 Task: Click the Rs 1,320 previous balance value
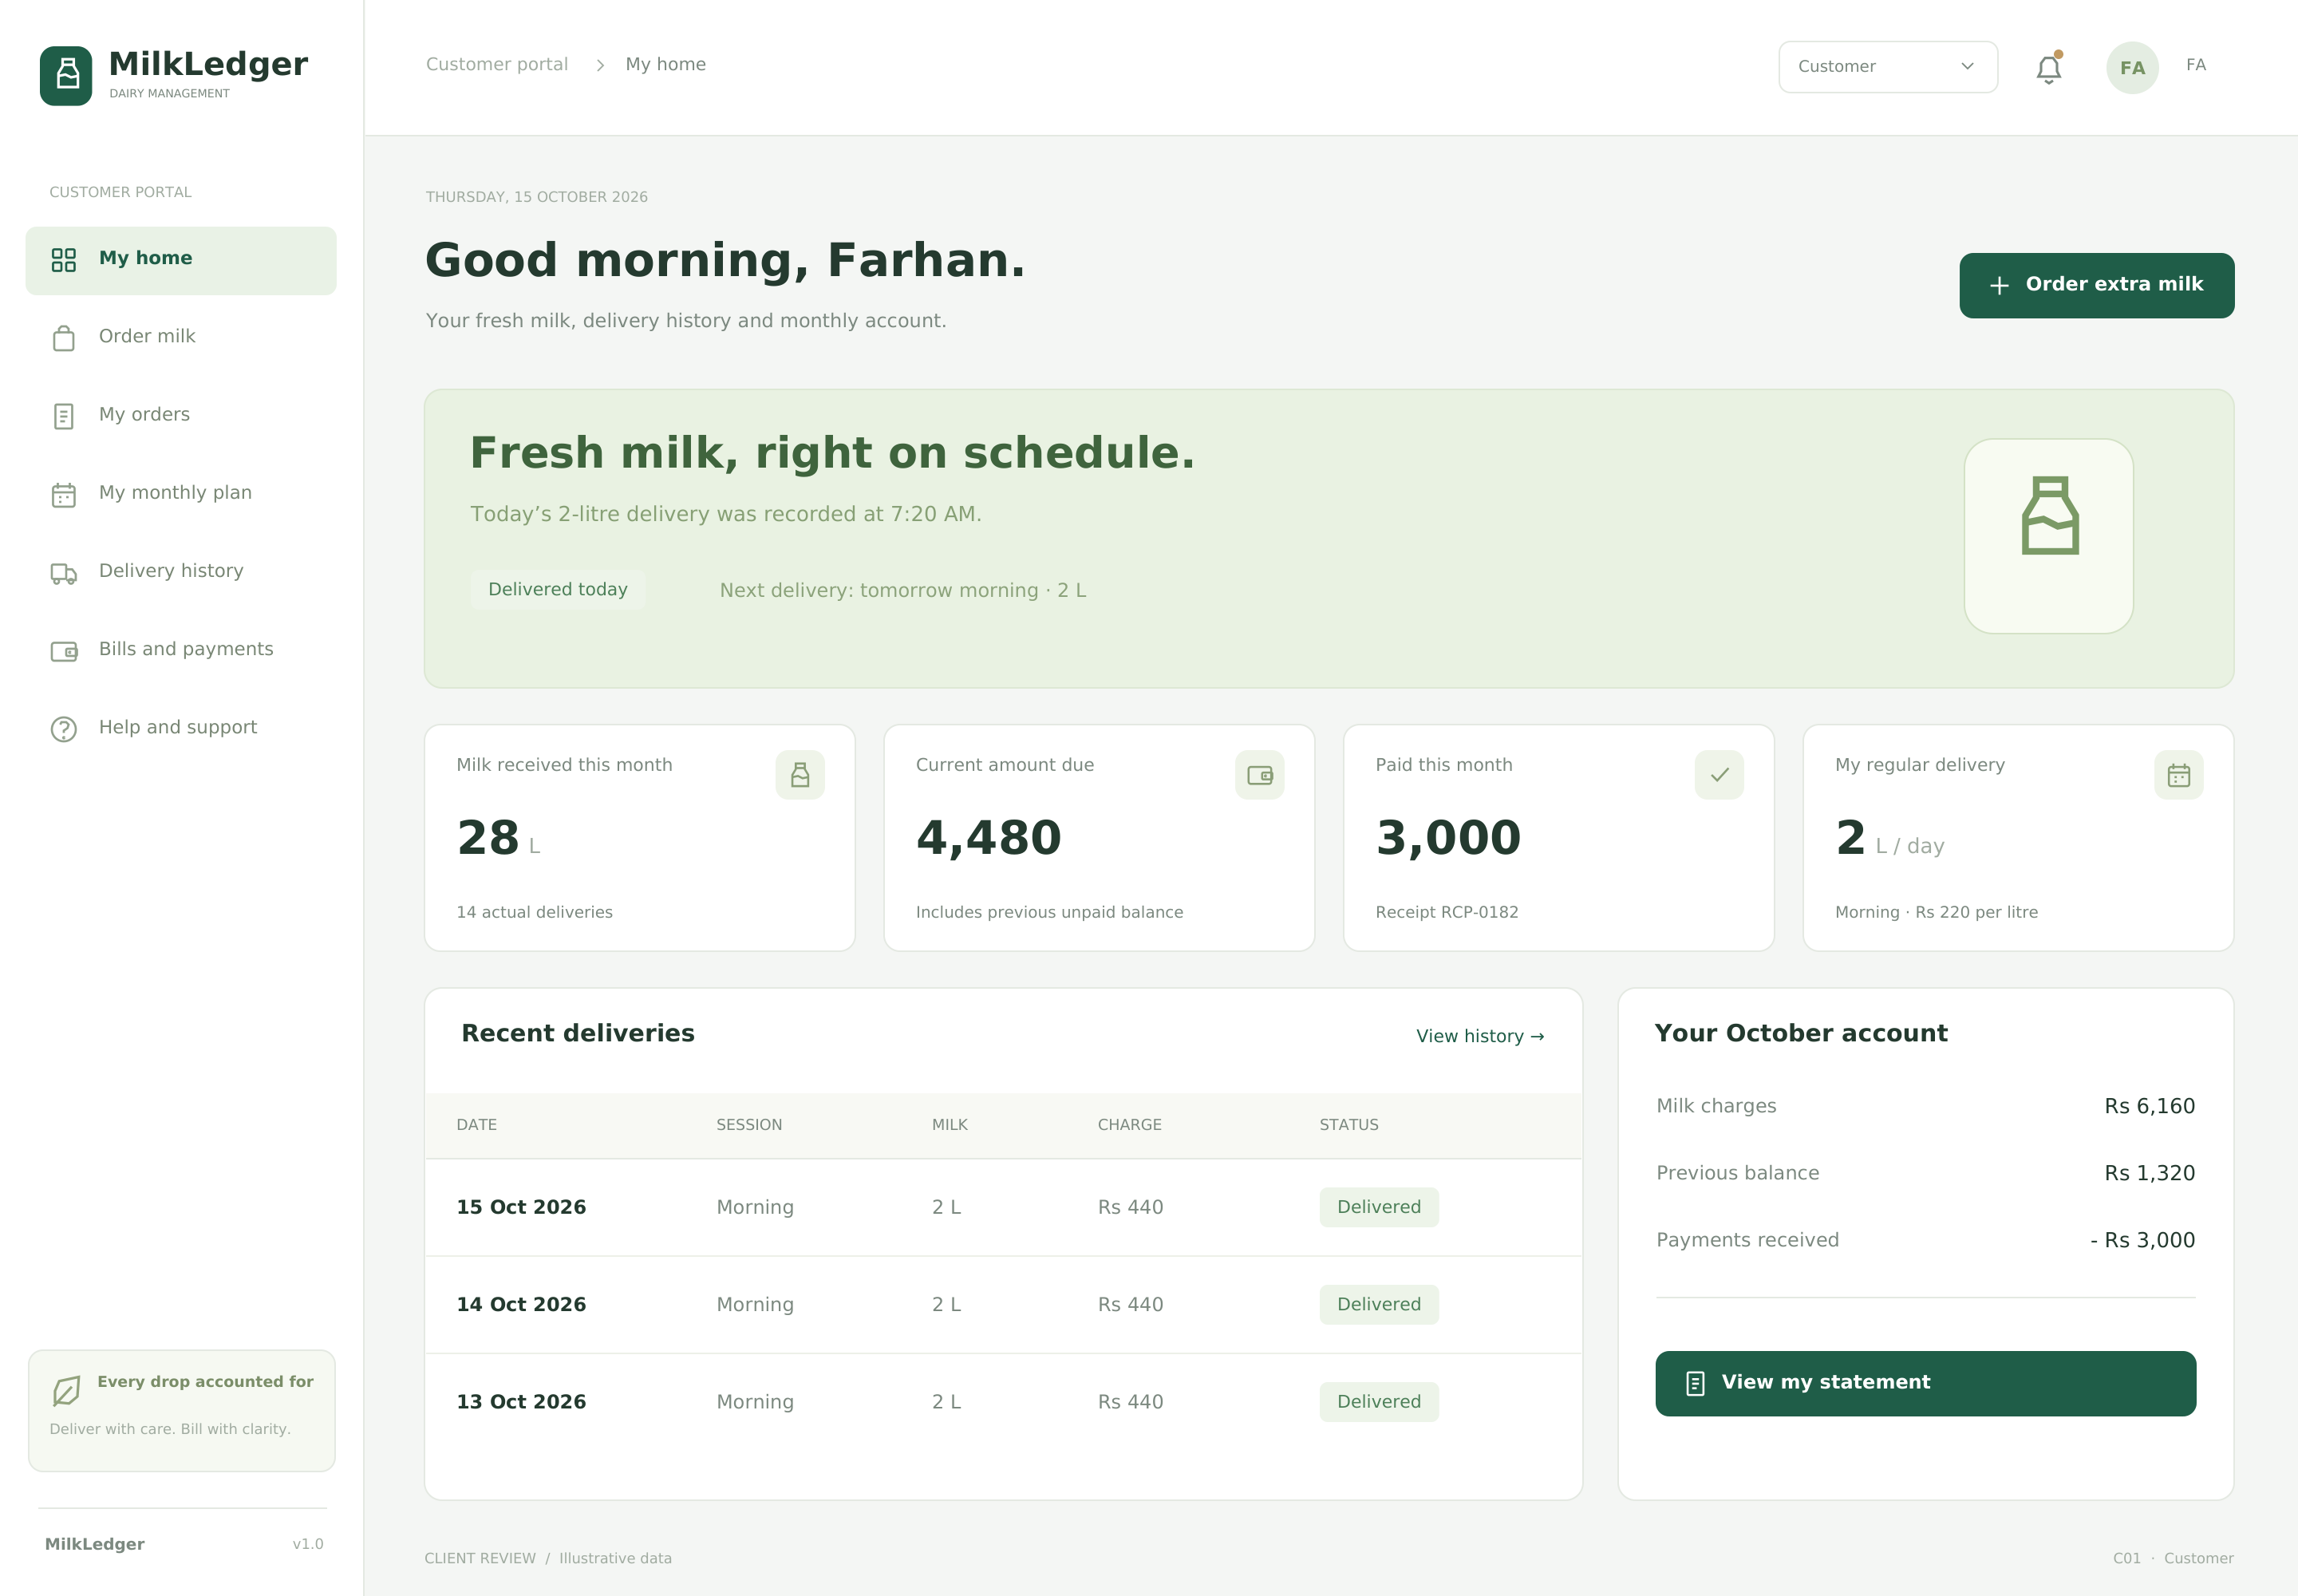tap(2149, 1173)
